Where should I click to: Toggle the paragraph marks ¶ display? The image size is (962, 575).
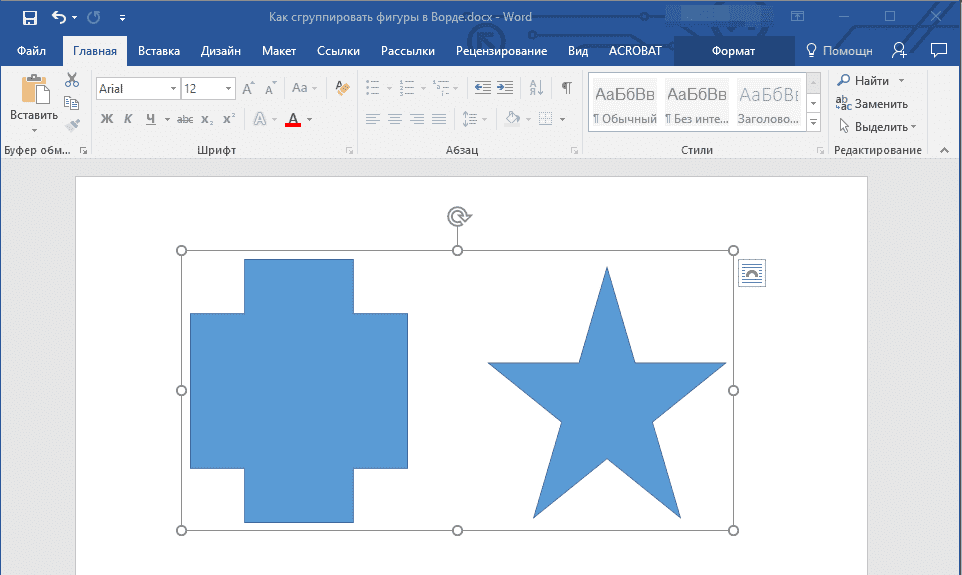(x=566, y=88)
